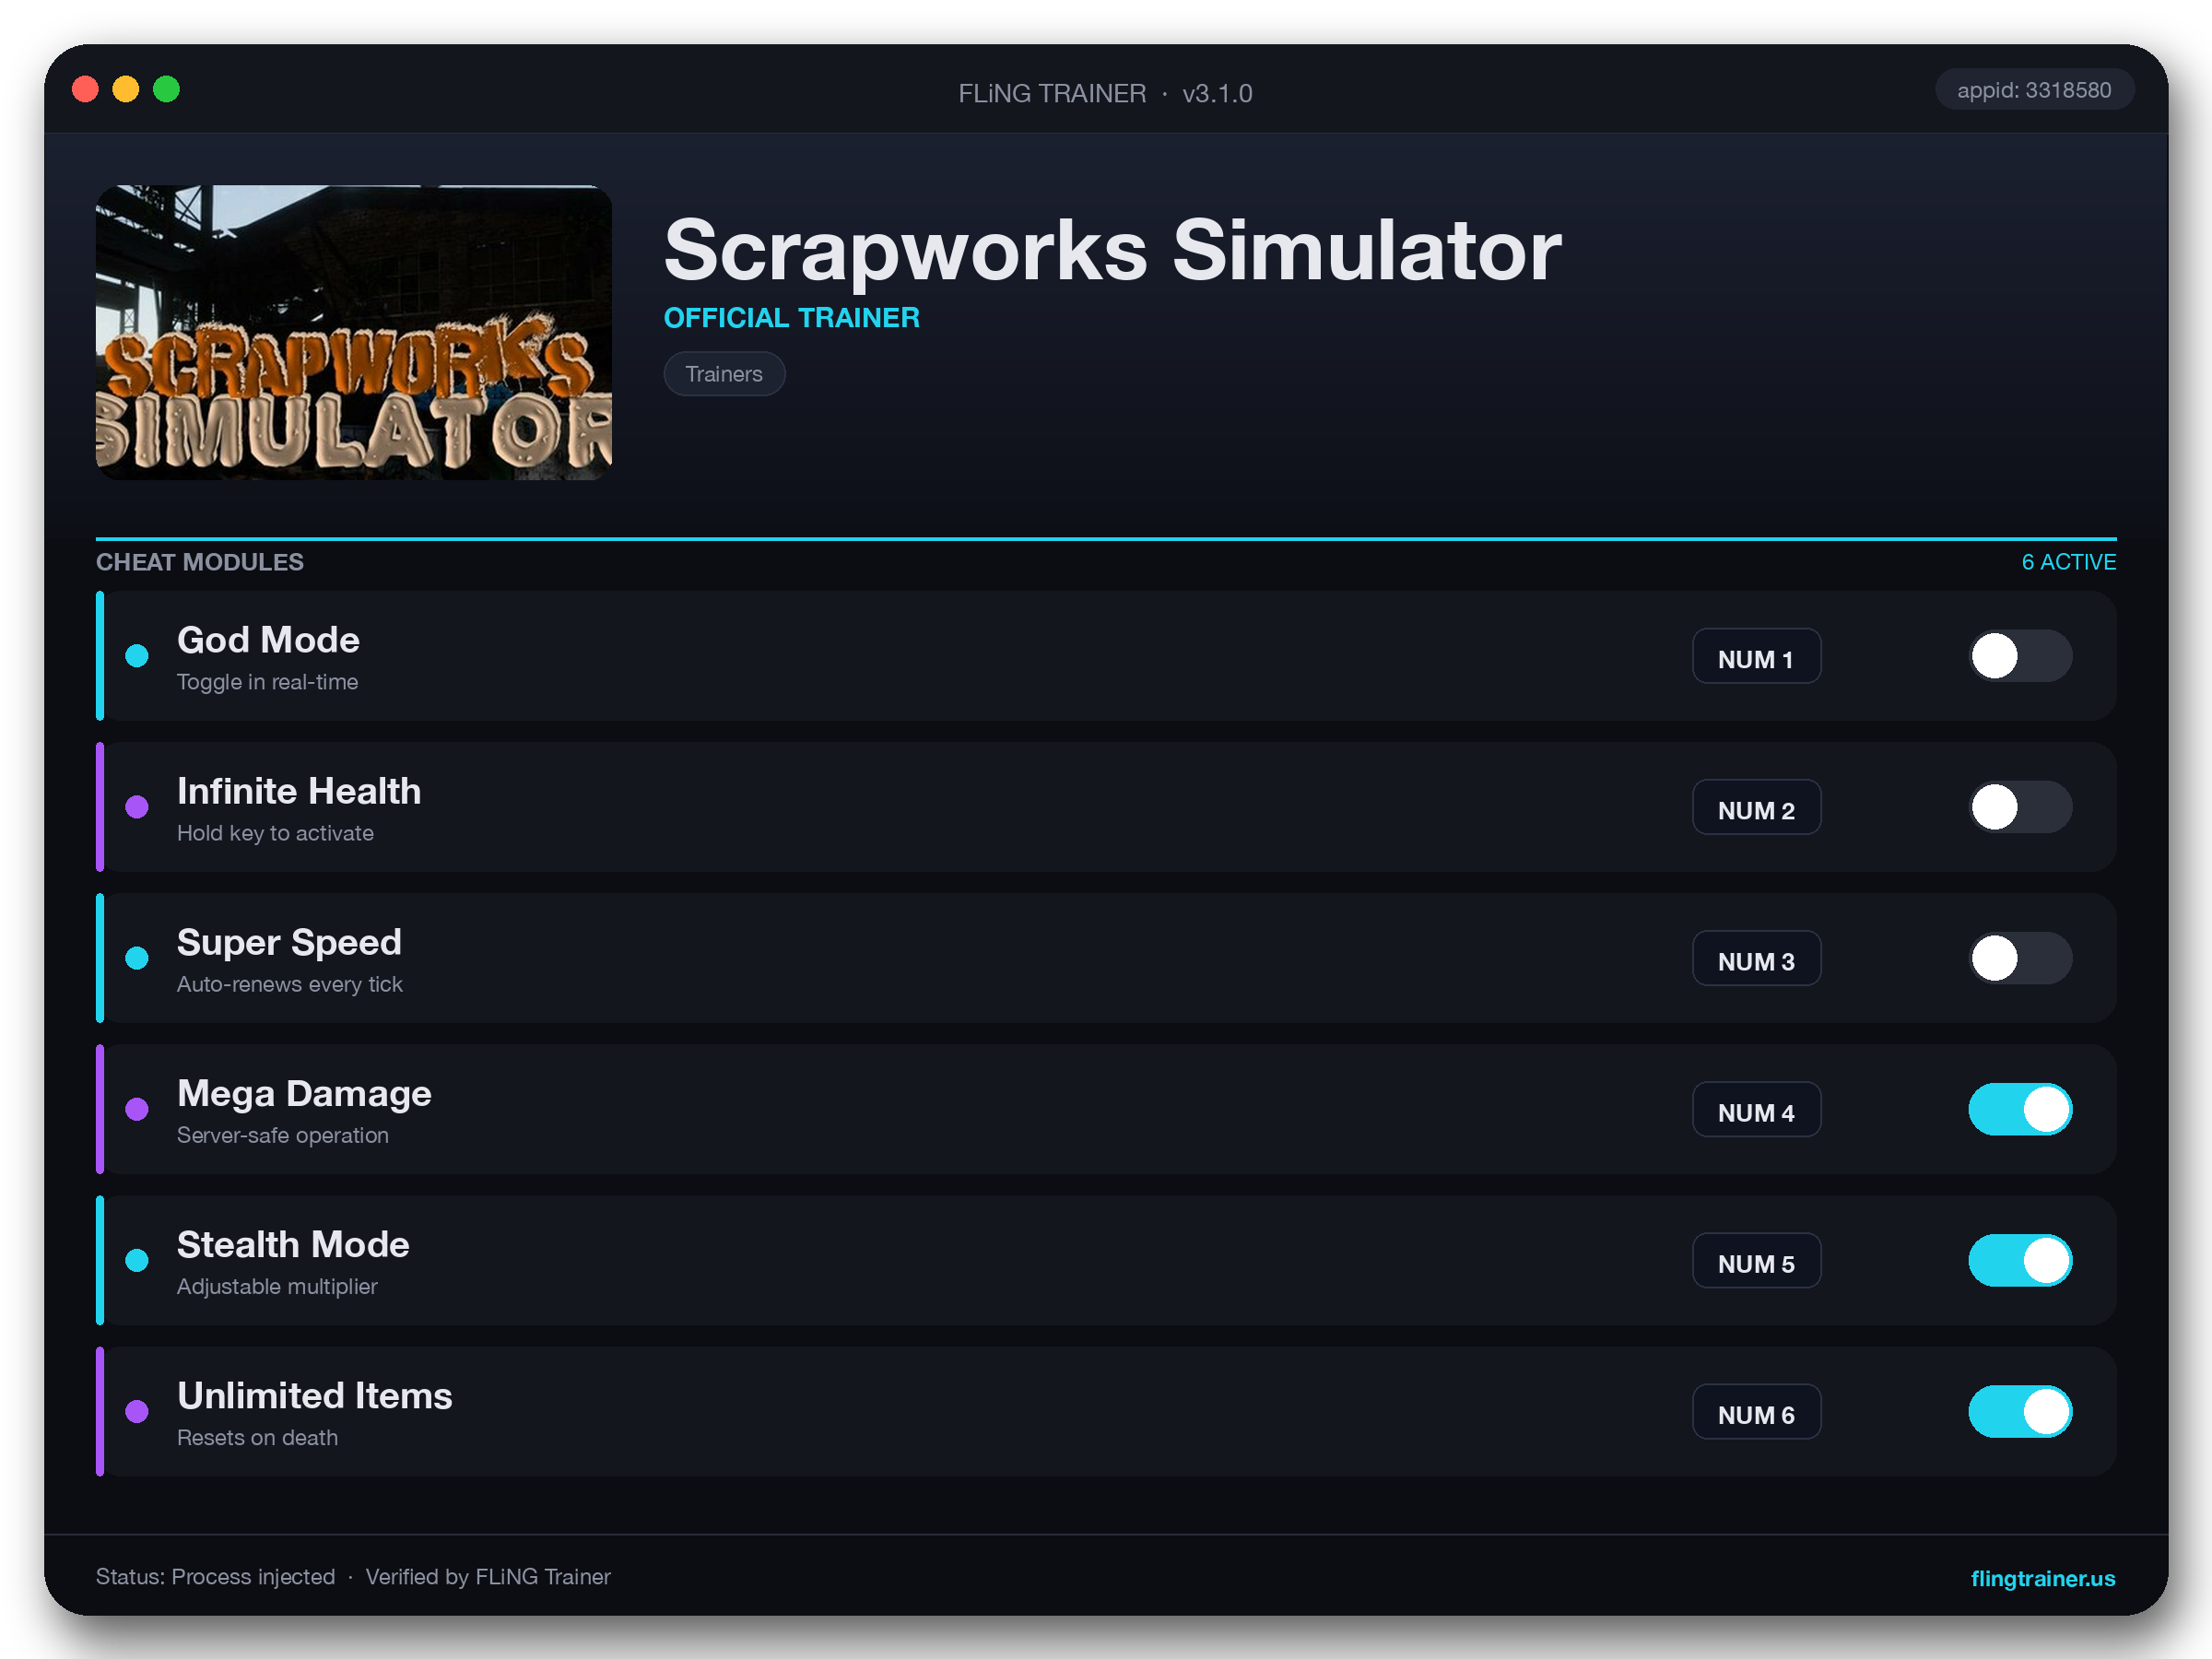Screen dimensions: 2212x1659
Task: Select the Stealth Mode module title
Action: point(293,1244)
